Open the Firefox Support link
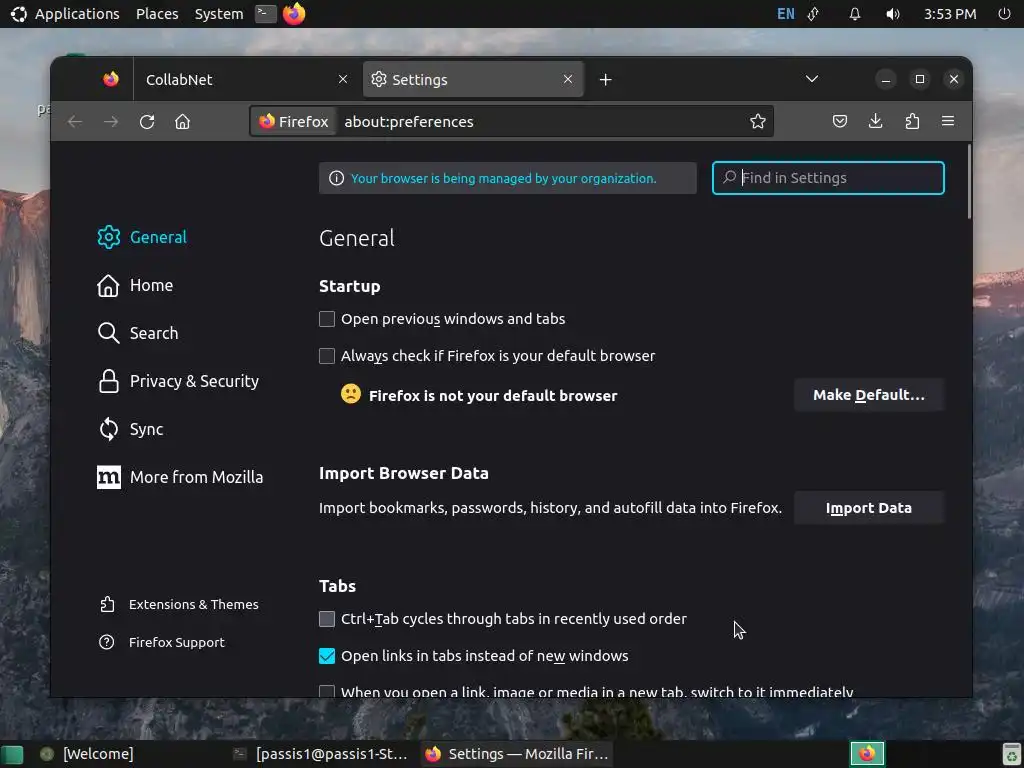1024x768 pixels. 162,643
